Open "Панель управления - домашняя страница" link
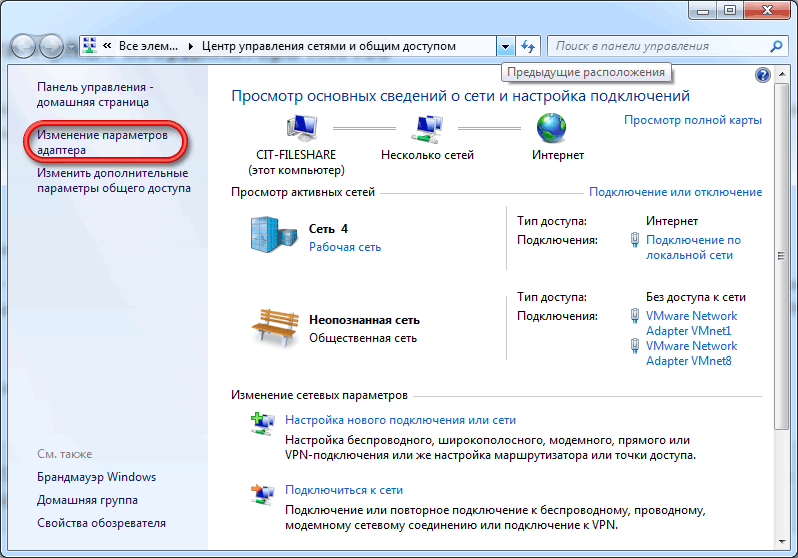The width and height of the screenshot is (798, 558). [95, 95]
